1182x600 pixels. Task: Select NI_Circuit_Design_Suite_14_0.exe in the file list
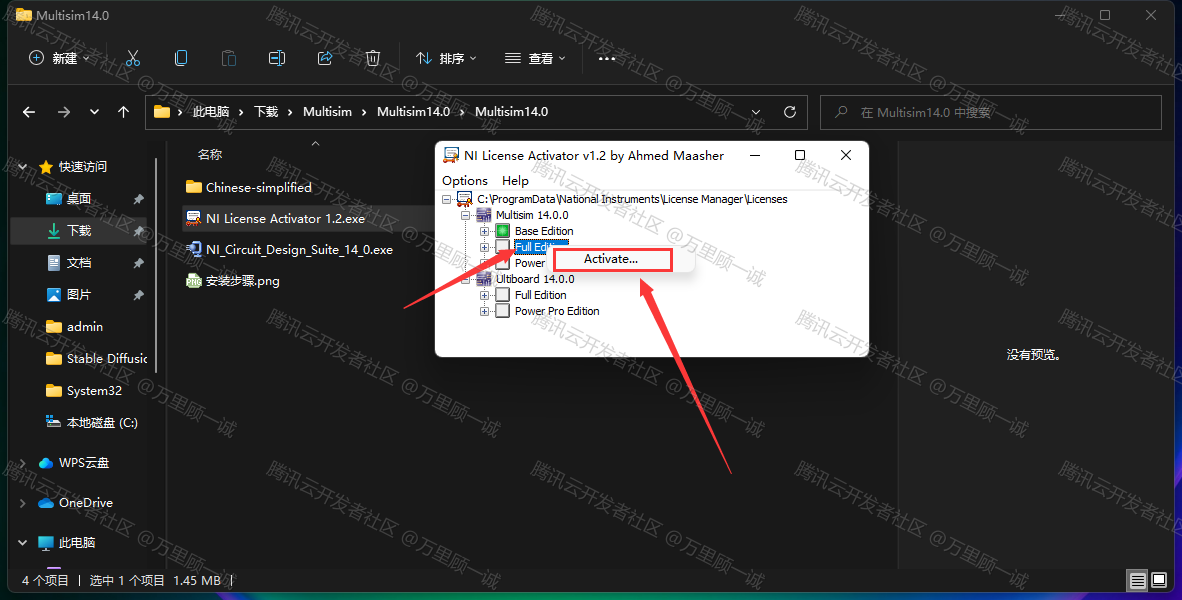click(298, 250)
